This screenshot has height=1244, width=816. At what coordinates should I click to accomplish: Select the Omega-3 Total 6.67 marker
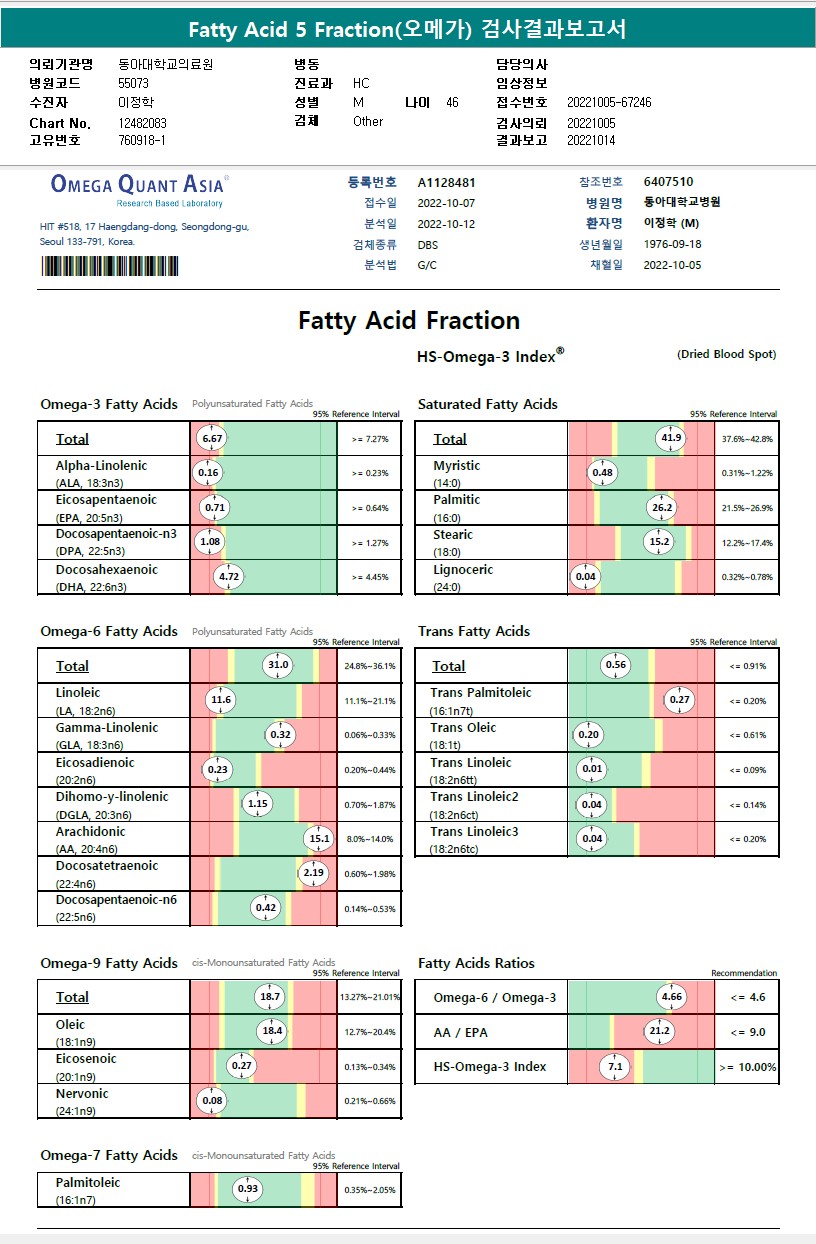(212, 438)
